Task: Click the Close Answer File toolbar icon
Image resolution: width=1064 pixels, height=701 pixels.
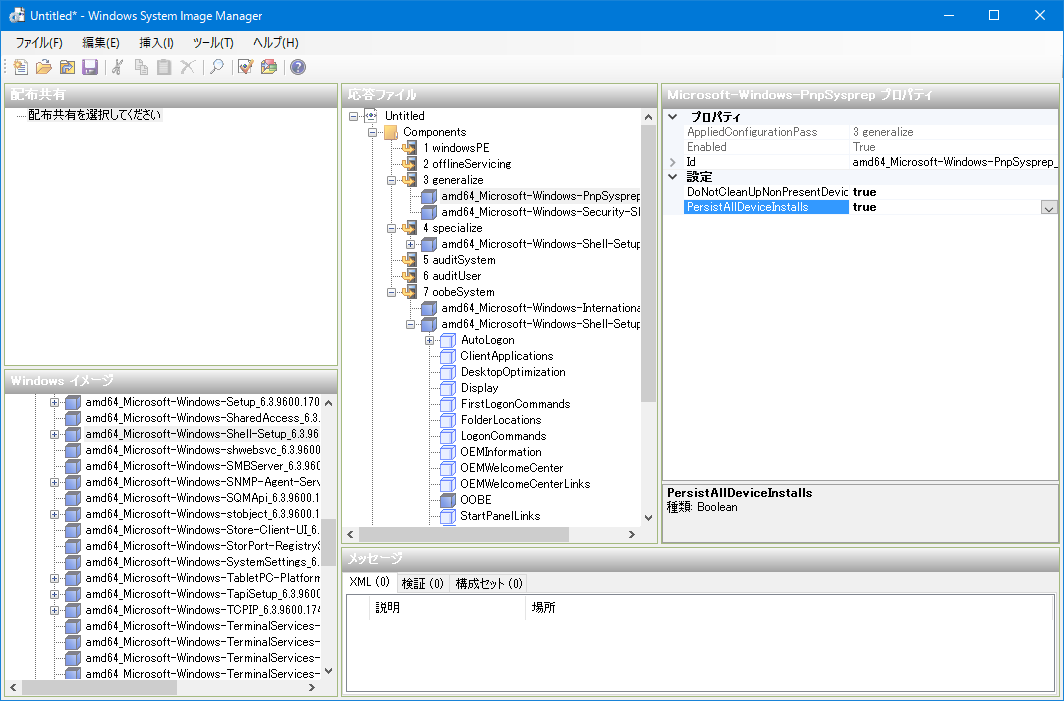Action: 67,67
